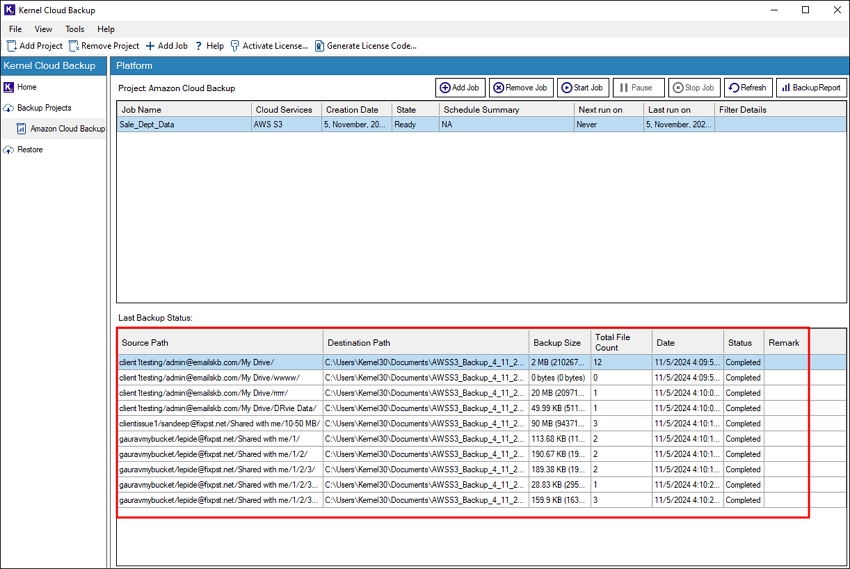Click the Restore cloud icon
The width and height of the screenshot is (850, 569).
tap(8, 150)
